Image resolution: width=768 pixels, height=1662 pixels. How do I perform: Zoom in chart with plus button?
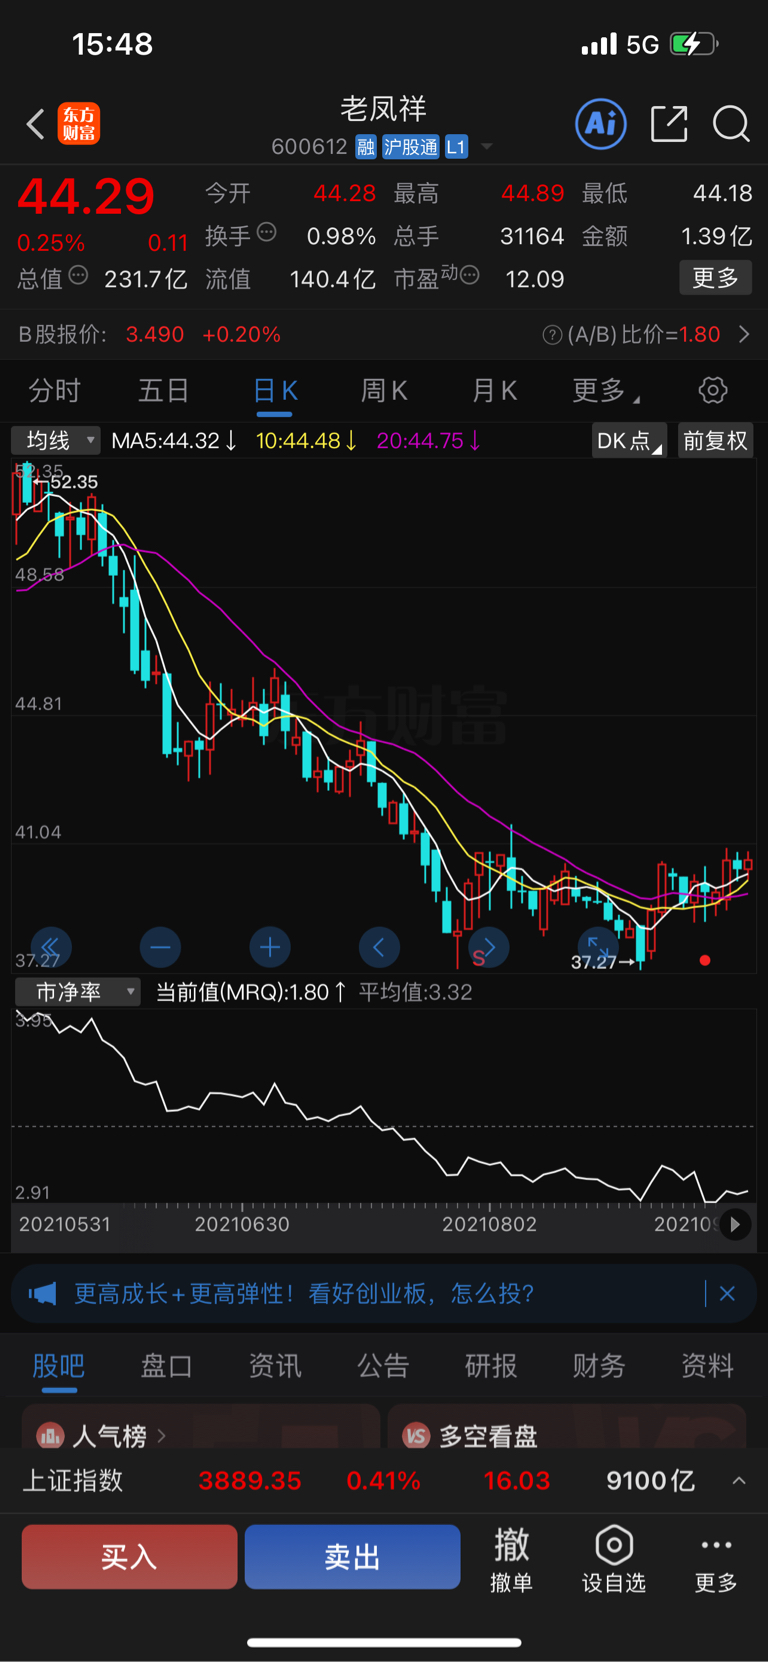pyautogui.click(x=269, y=947)
